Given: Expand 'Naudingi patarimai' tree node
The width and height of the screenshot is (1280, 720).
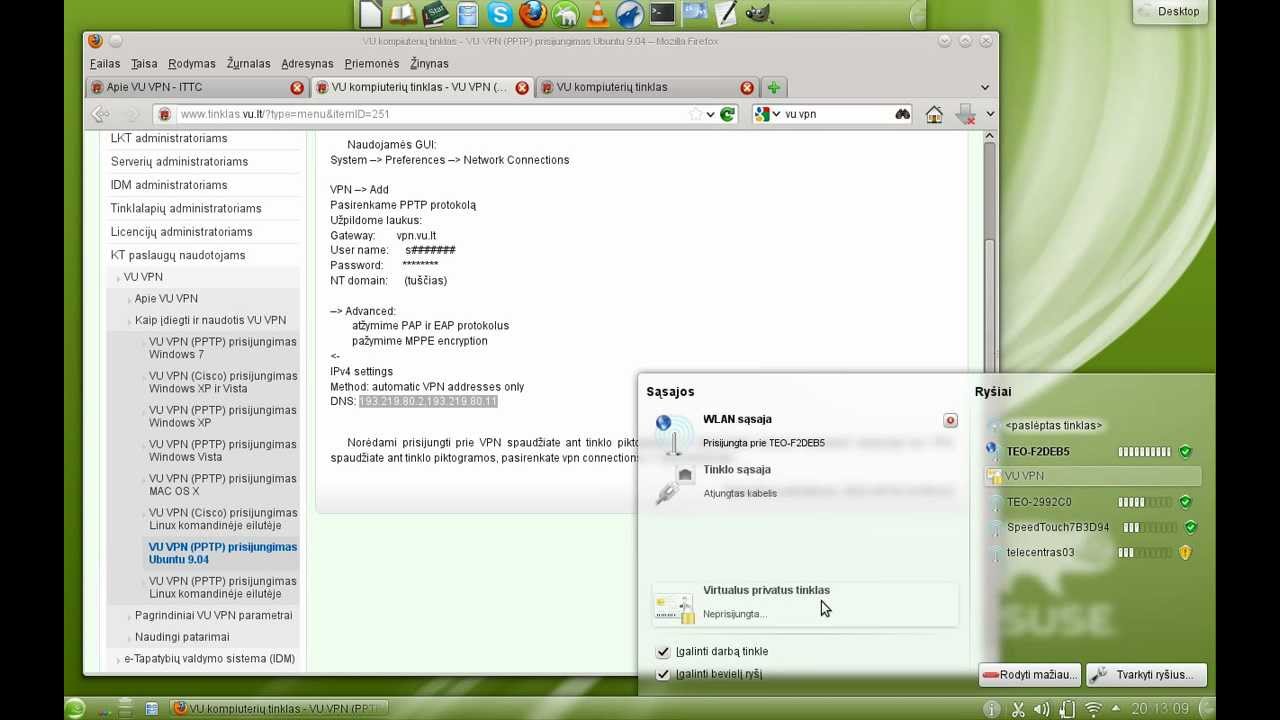Looking at the screenshot, I should 129,638.
